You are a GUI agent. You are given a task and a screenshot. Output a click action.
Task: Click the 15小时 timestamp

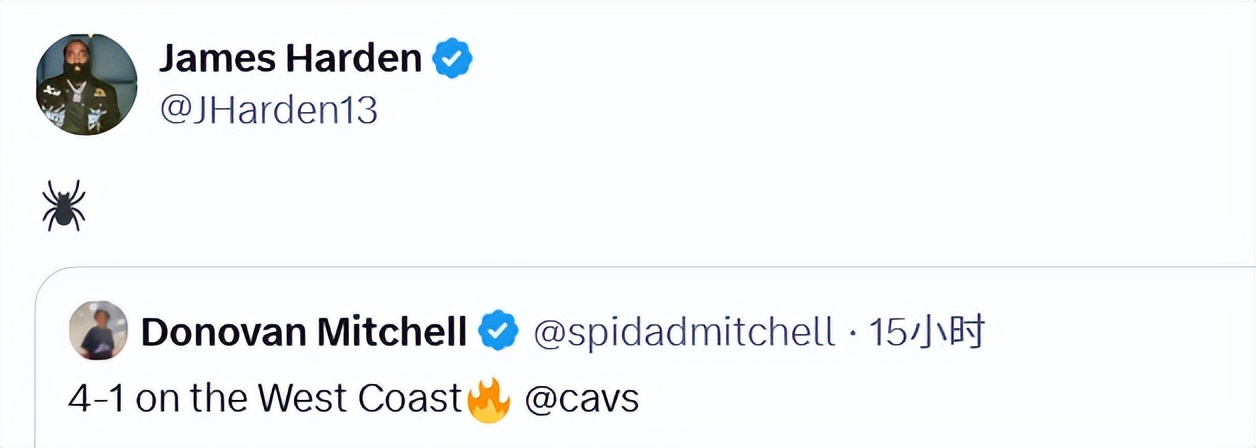[x=926, y=331]
